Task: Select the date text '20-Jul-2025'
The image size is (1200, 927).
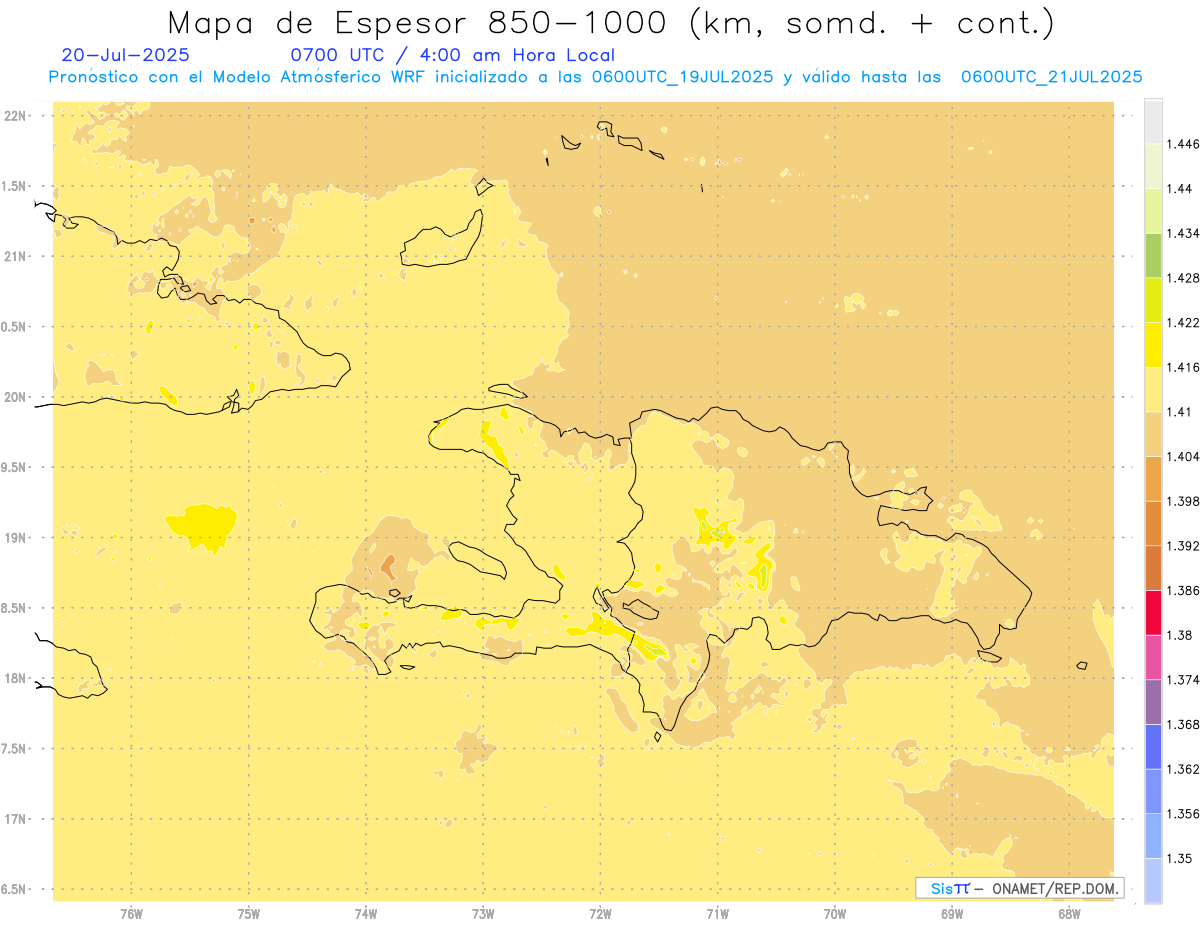Action: click(125, 55)
